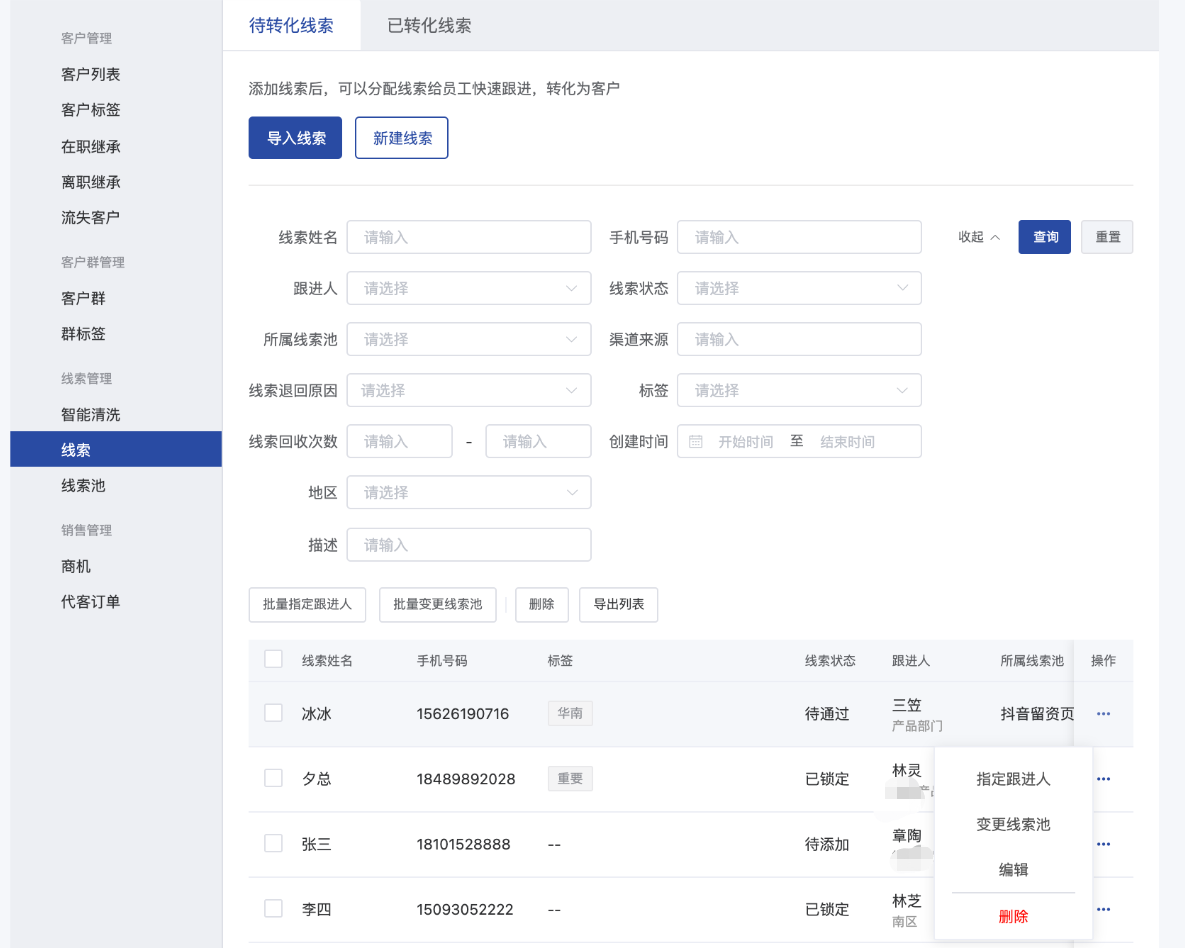Open more actions for 李四 row
Screen dimensions: 1185x948
(1103, 909)
